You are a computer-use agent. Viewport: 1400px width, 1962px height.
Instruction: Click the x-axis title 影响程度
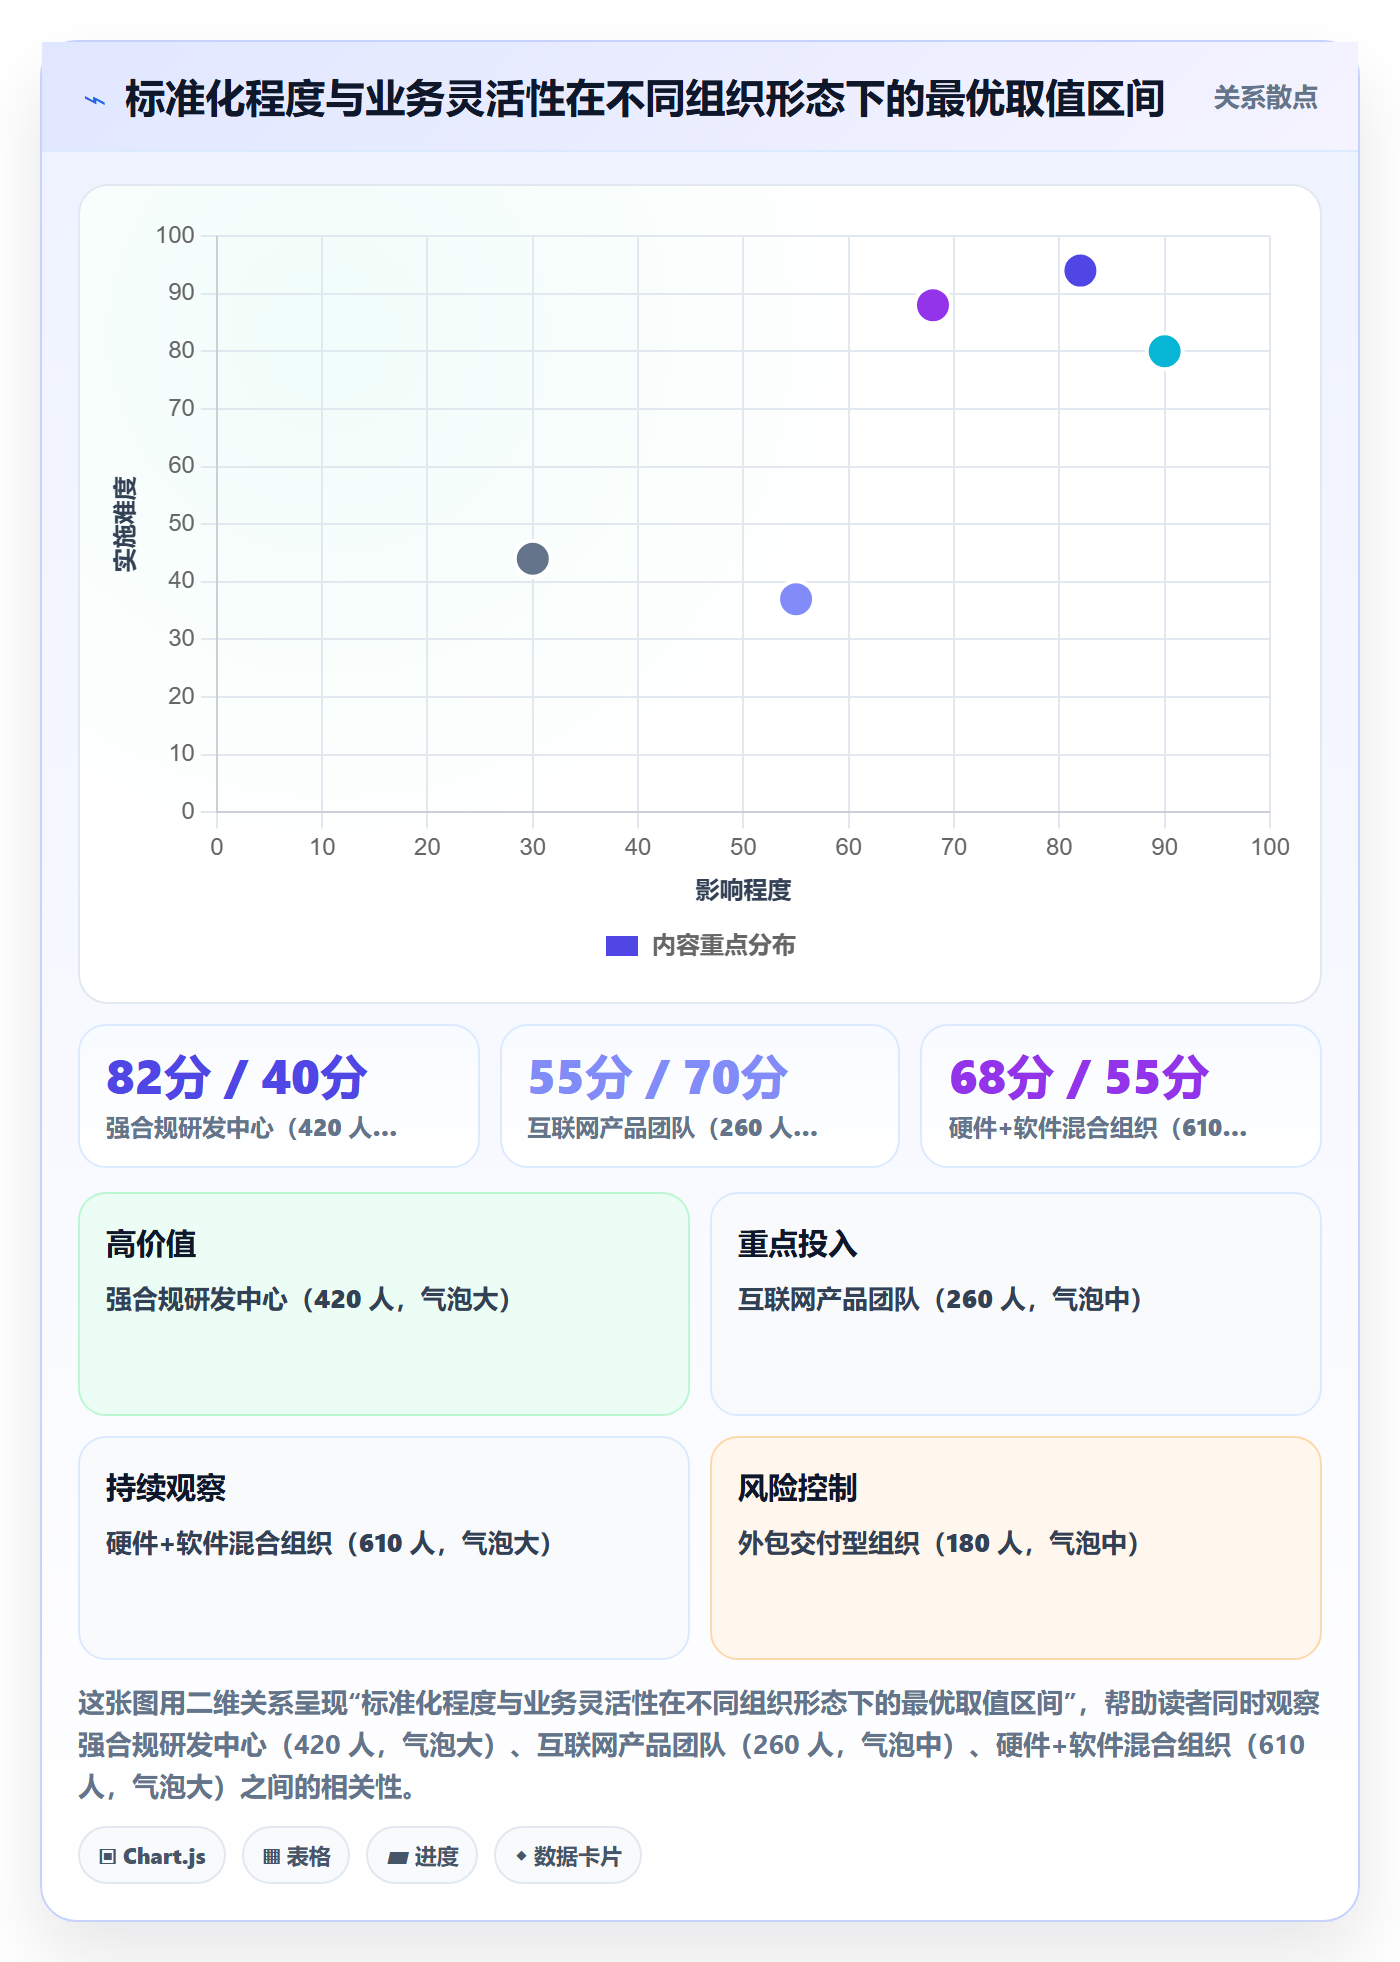point(743,890)
